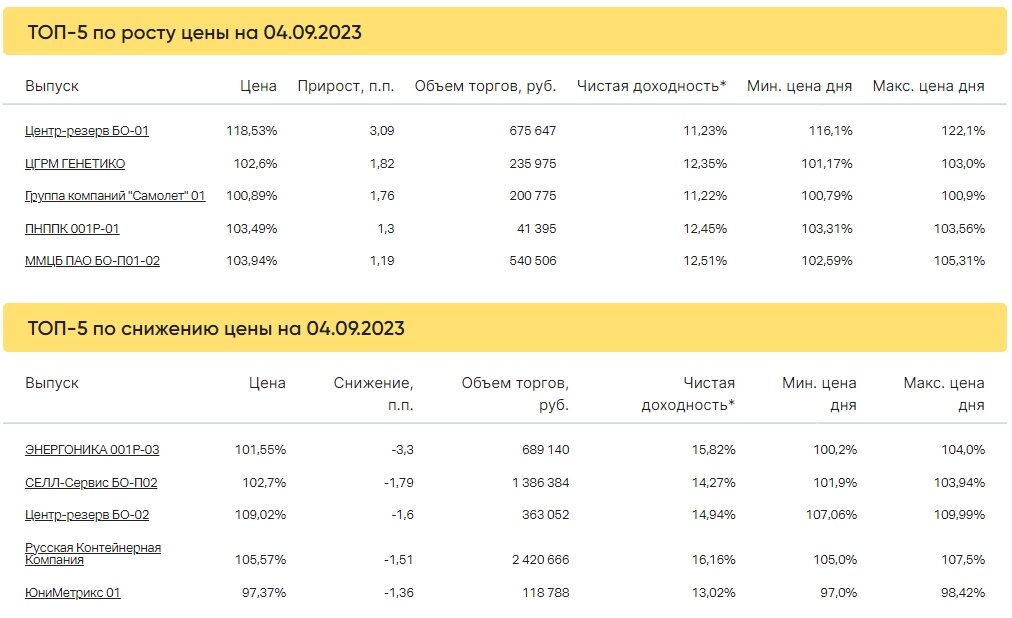Open the ПНППК 001Р-01 issue link
Screen dimensions: 1012x618
pos(72,229)
